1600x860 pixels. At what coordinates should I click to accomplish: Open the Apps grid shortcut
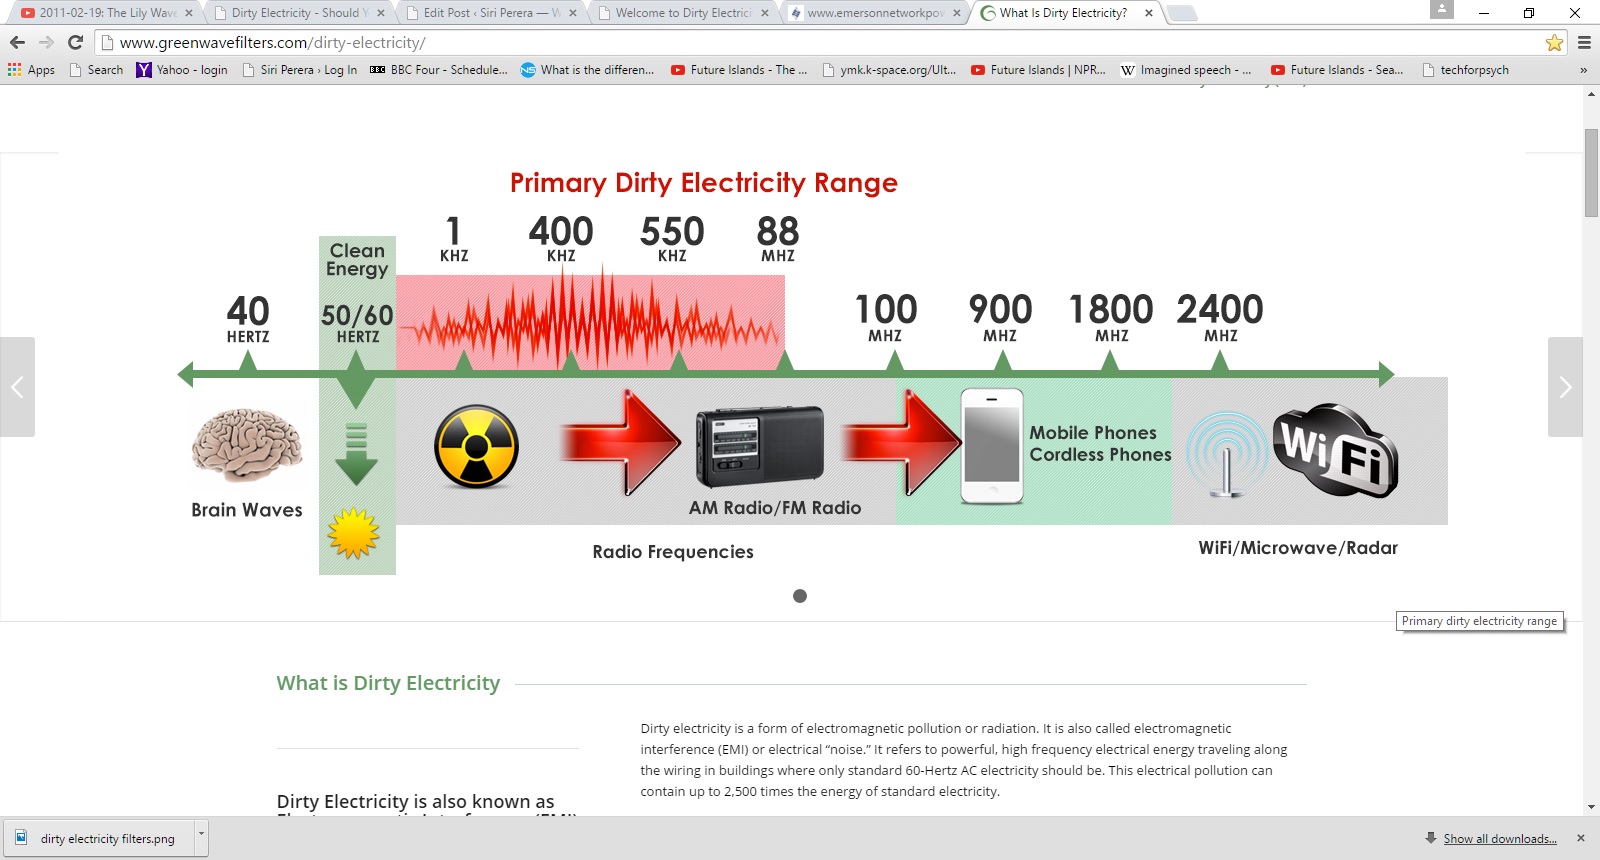[x=31, y=70]
